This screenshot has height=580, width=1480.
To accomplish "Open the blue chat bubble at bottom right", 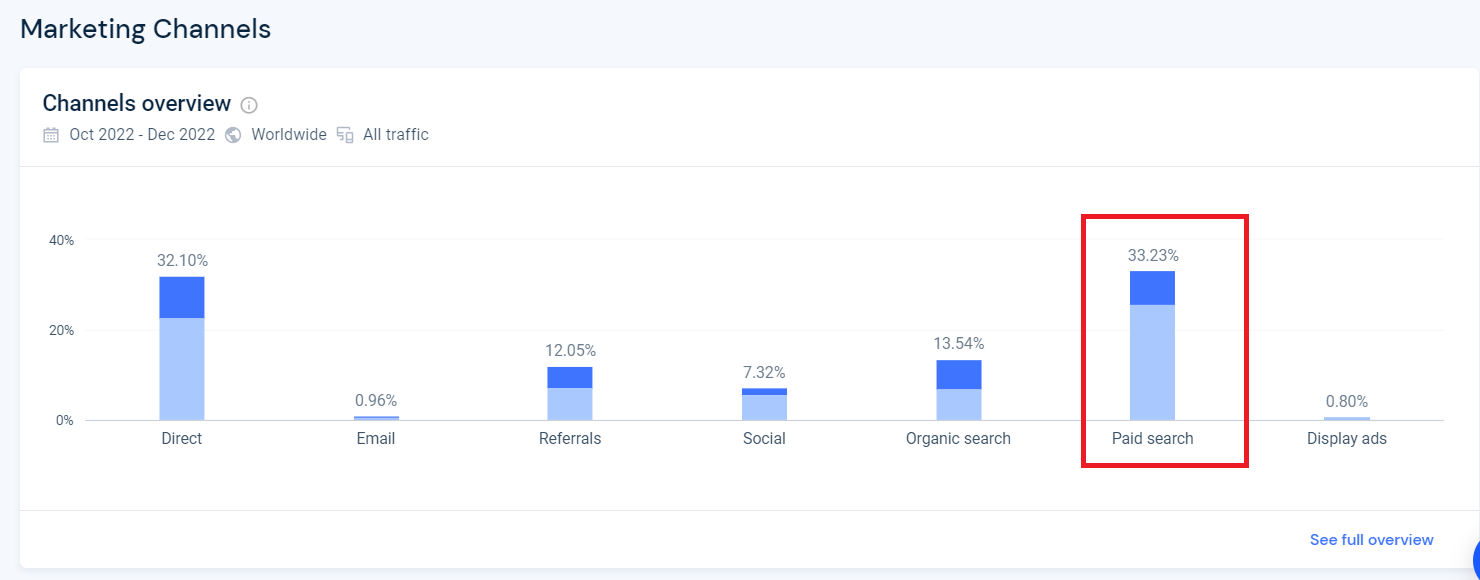I will click(1474, 556).
